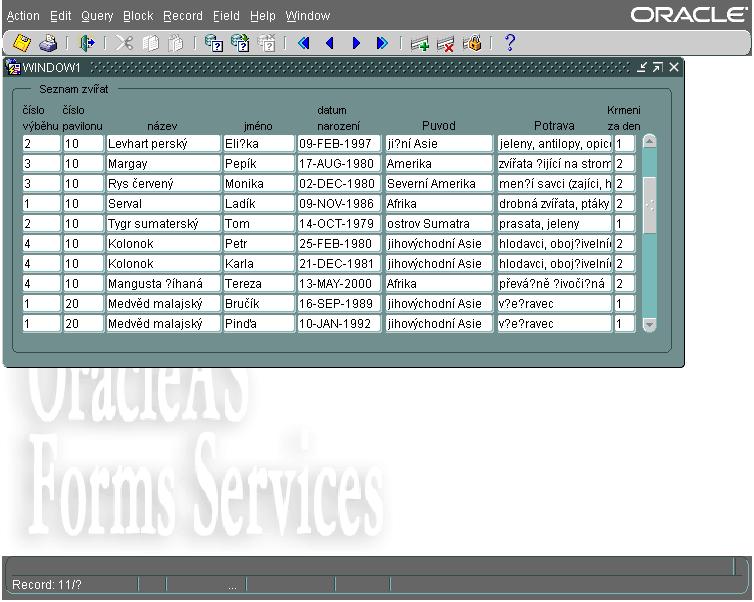Open the Record menu
The height and width of the screenshot is (602, 754).
[x=183, y=16]
